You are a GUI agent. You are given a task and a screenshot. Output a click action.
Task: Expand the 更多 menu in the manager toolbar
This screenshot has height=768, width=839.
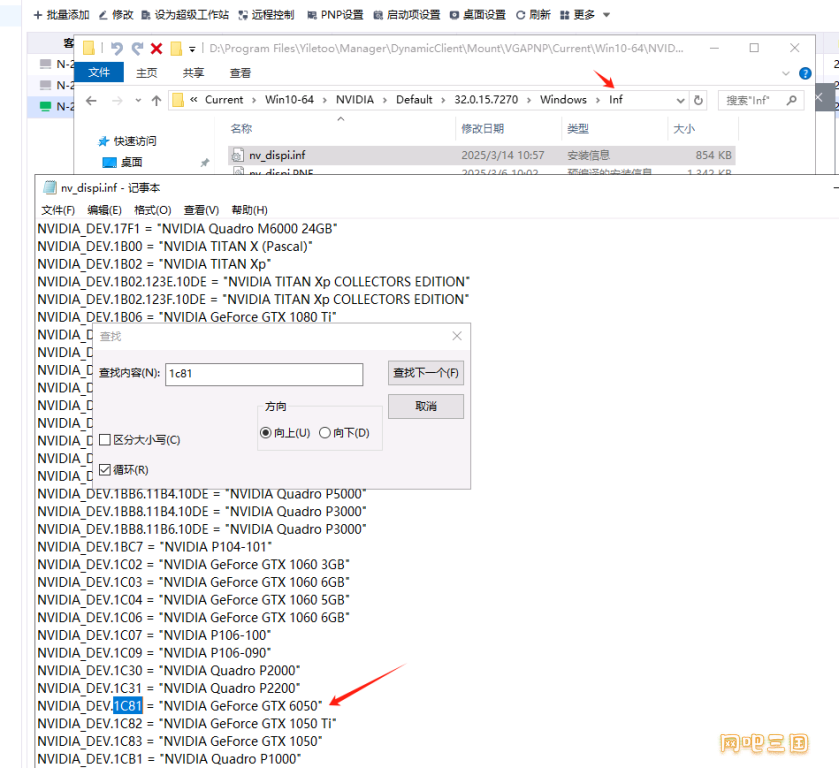[585, 15]
